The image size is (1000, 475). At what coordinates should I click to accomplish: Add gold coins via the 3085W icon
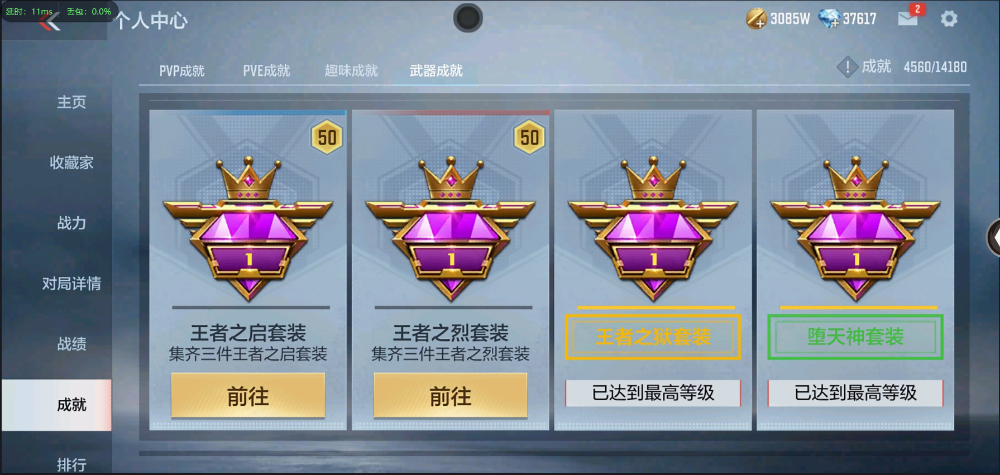pos(756,19)
